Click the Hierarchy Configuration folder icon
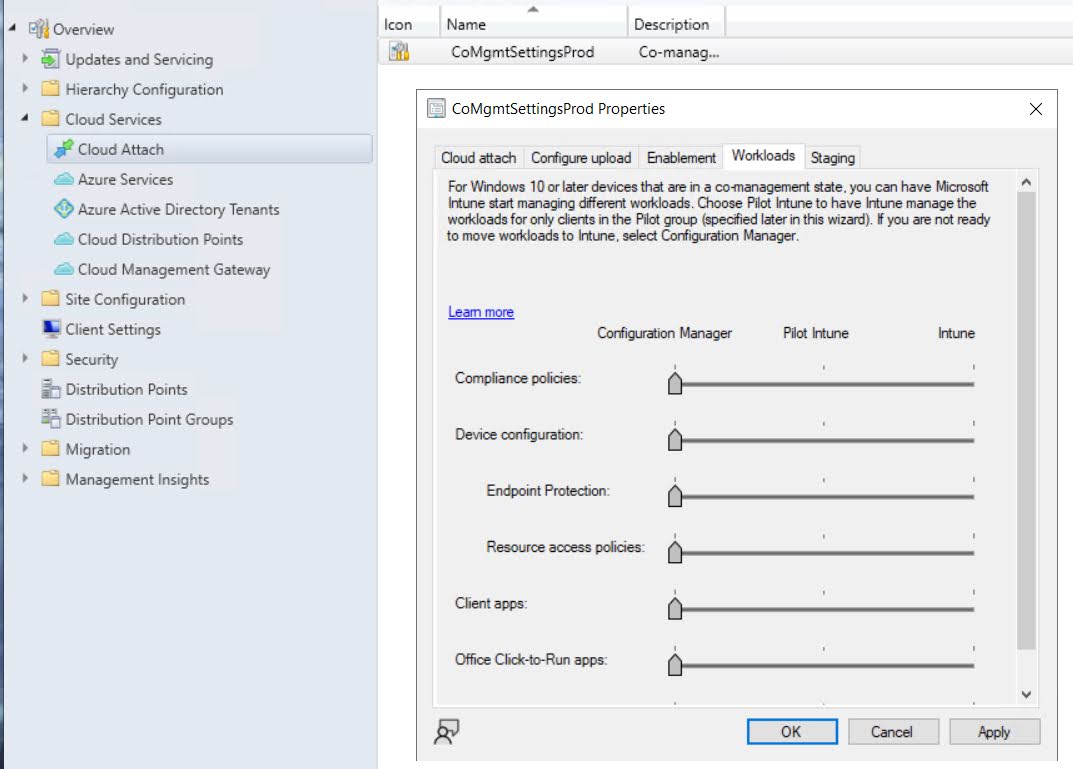 51,89
